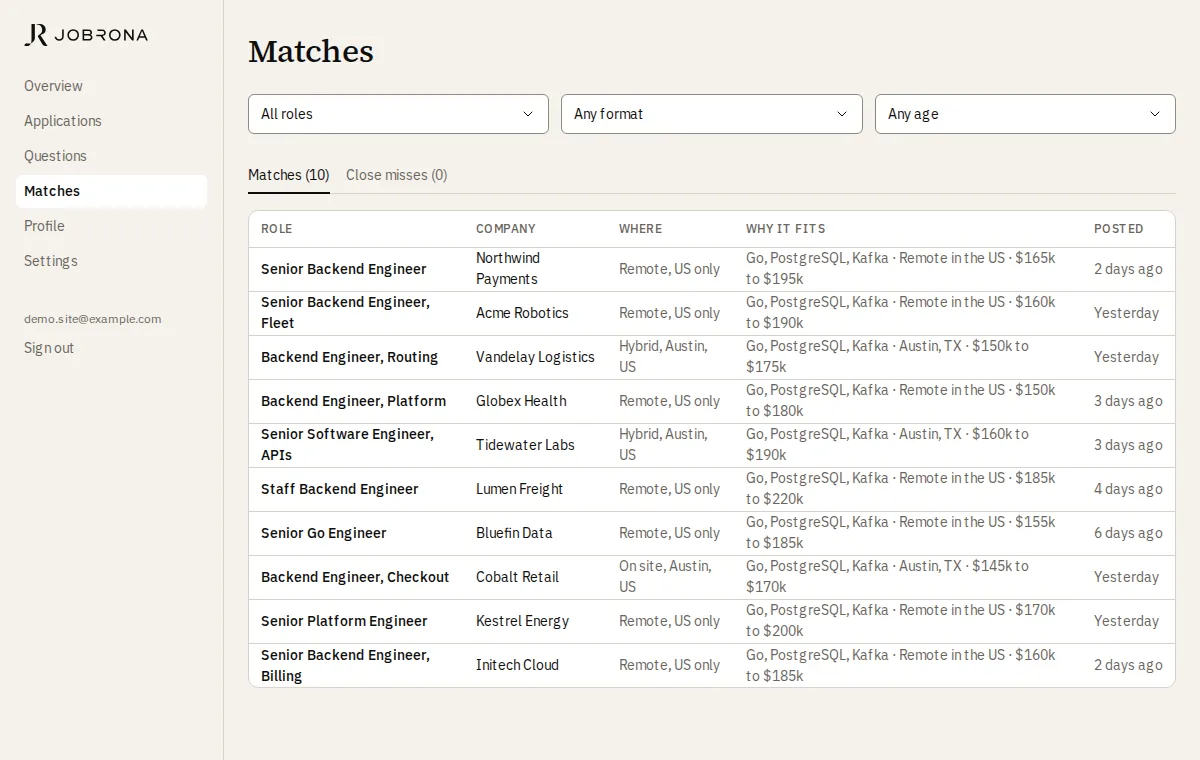Click the Matches page heading
This screenshot has height=760, width=1200.
pos(311,51)
